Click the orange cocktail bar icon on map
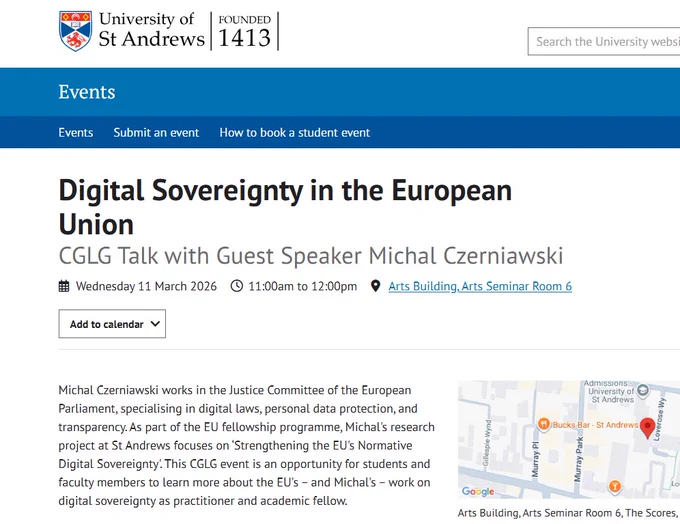Viewport: 680px width, 524px height. point(614,486)
